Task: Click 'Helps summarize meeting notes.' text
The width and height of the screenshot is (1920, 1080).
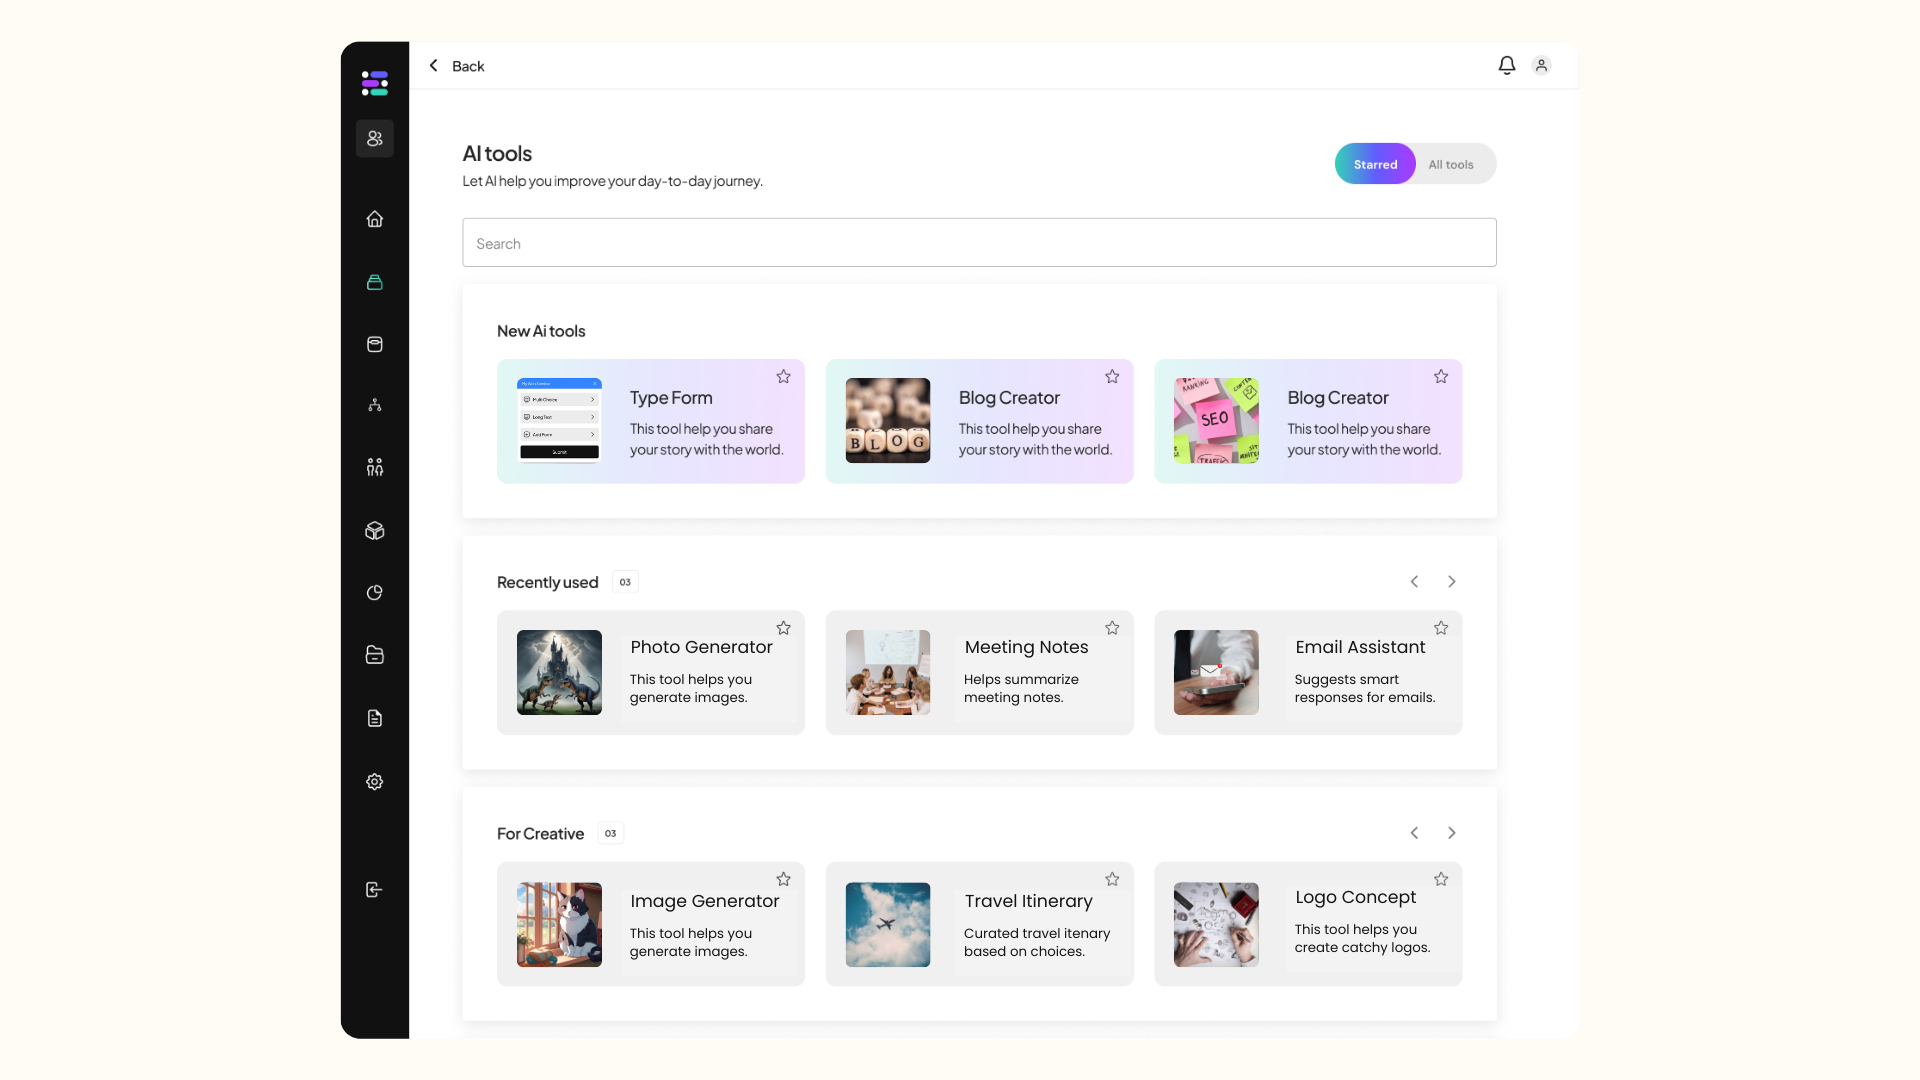Action: 1021,688
